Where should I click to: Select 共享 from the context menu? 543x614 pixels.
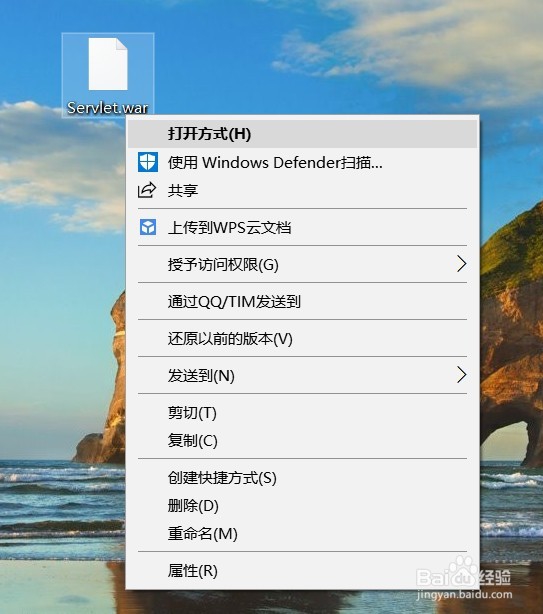tap(303, 191)
